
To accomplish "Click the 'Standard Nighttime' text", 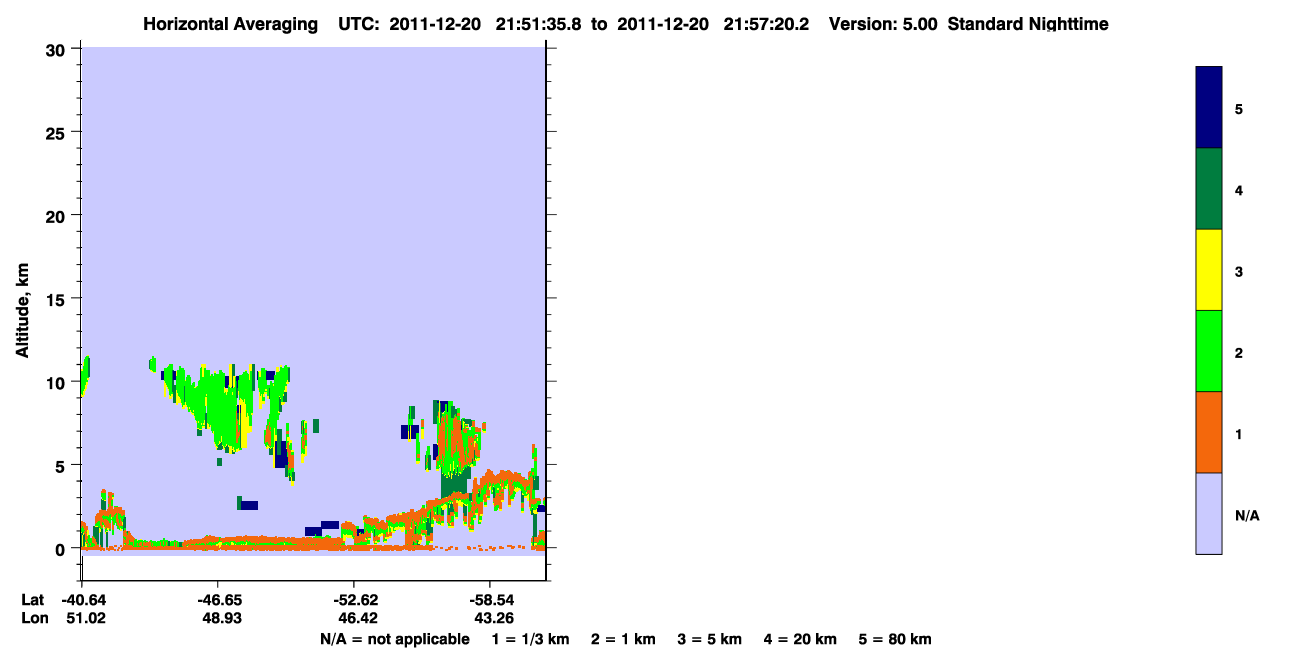I will pyautogui.click(x=1028, y=24).
